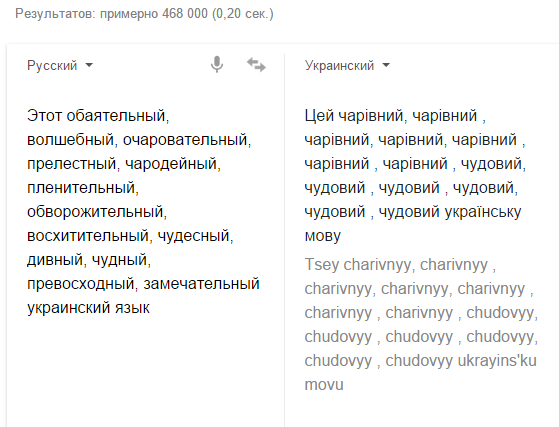
Task: Select the Украинский target language label
Action: 339,66
